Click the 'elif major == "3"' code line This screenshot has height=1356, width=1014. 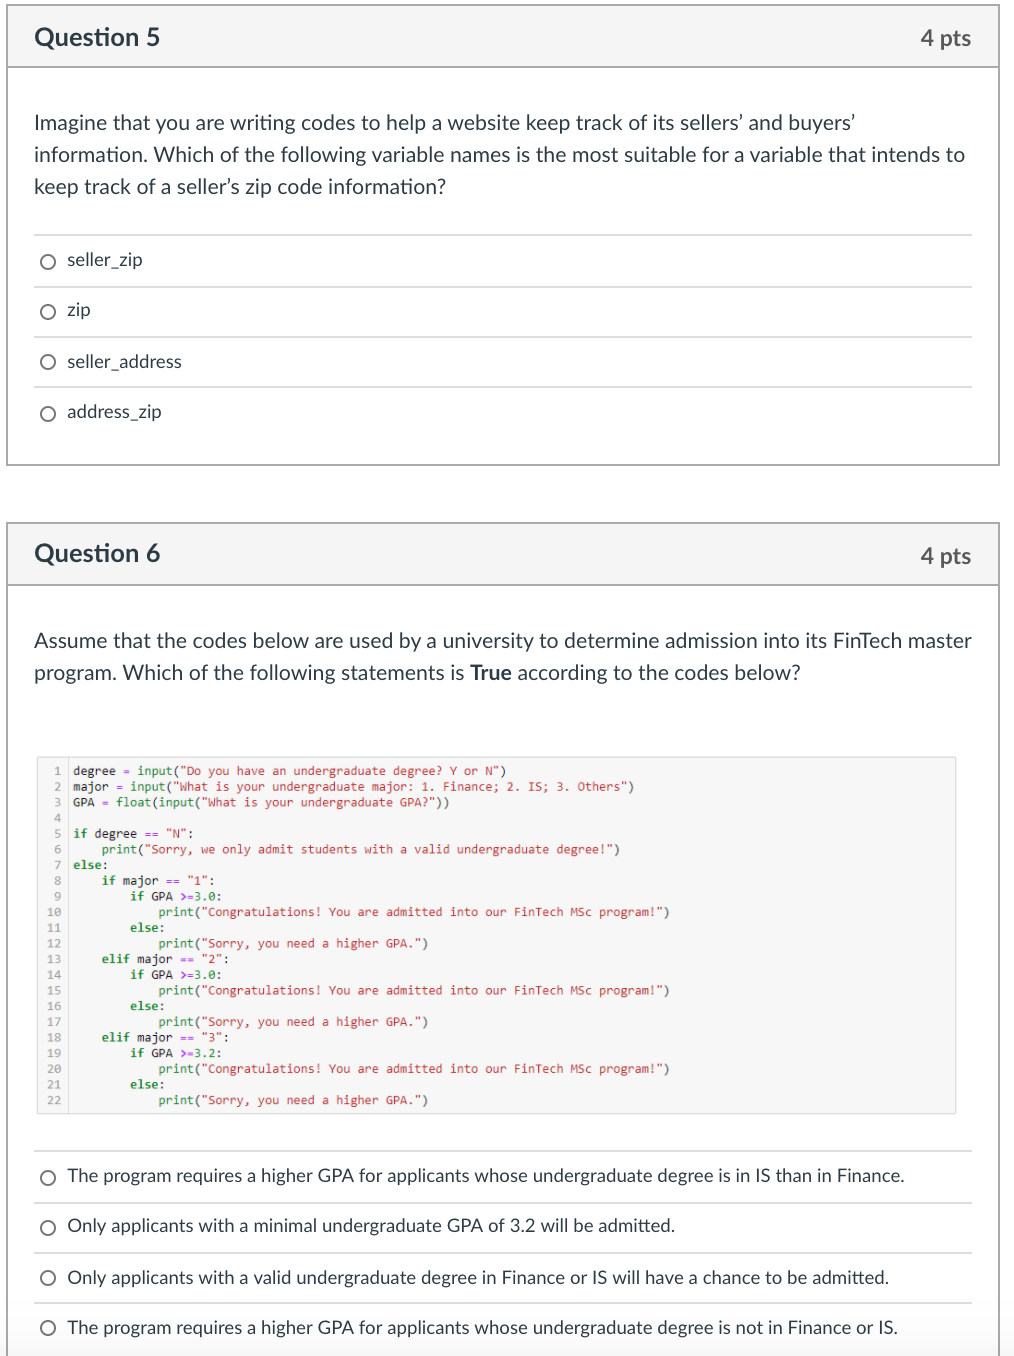click(x=165, y=1037)
